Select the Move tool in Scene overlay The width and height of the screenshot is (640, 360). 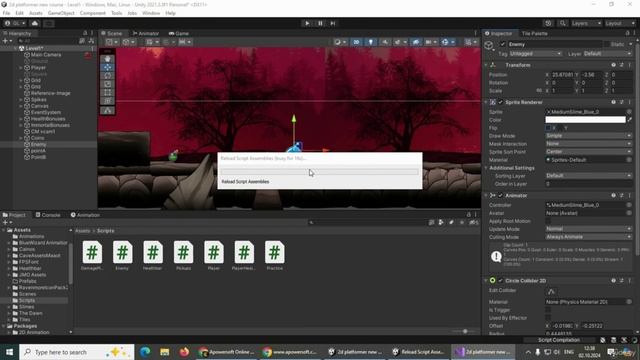(x=107, y=67)
